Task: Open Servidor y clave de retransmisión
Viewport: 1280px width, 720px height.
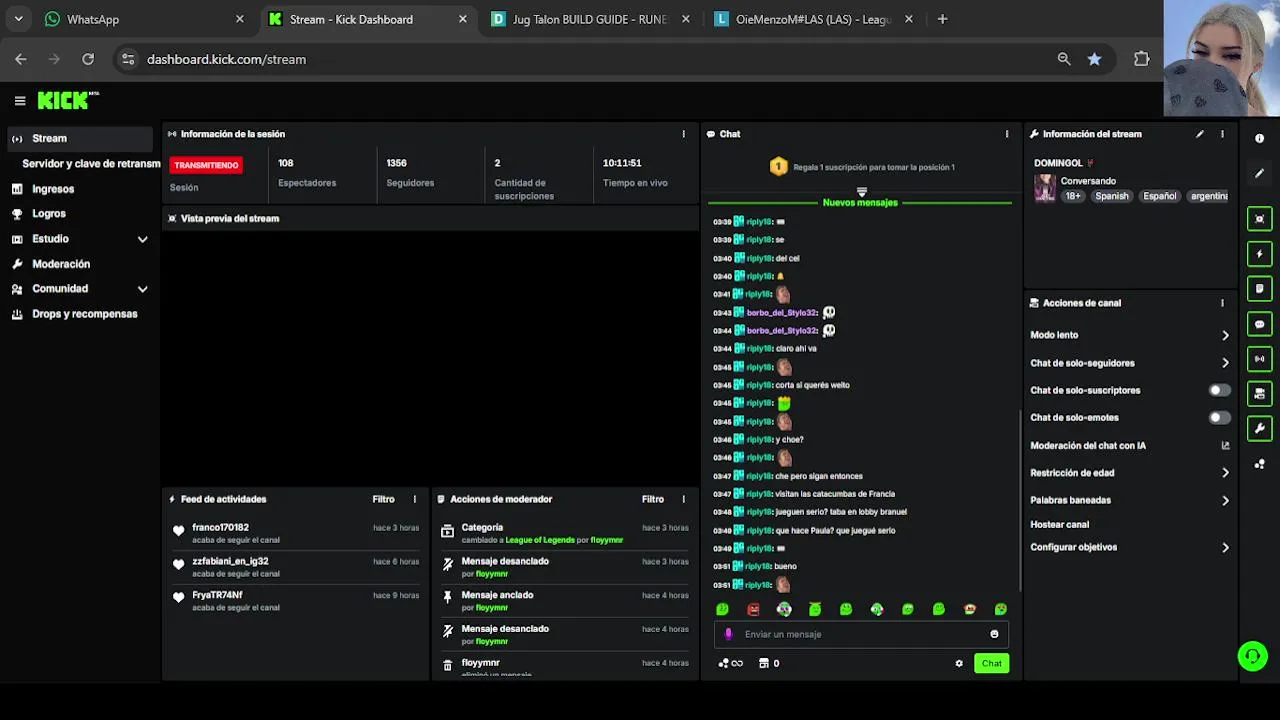Action: (x=91, y=164)
